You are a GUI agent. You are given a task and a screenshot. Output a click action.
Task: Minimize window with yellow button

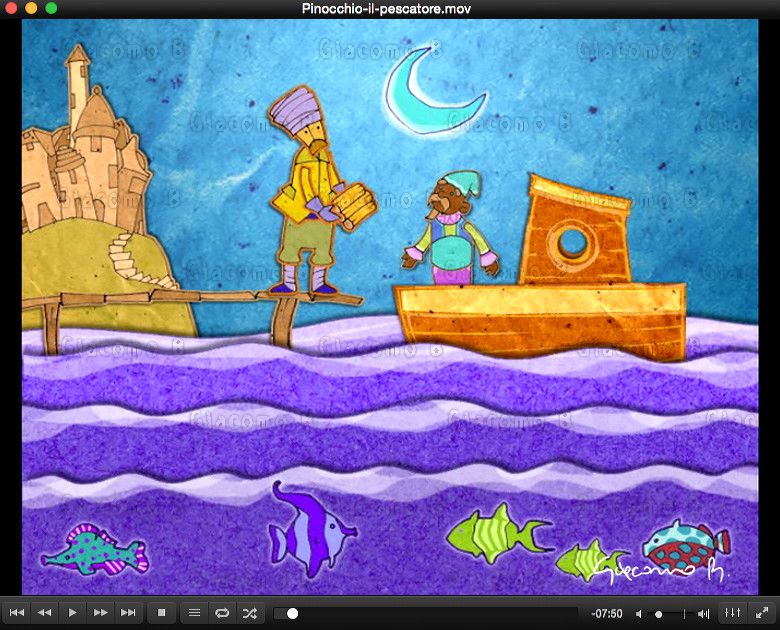coord(31,8)
